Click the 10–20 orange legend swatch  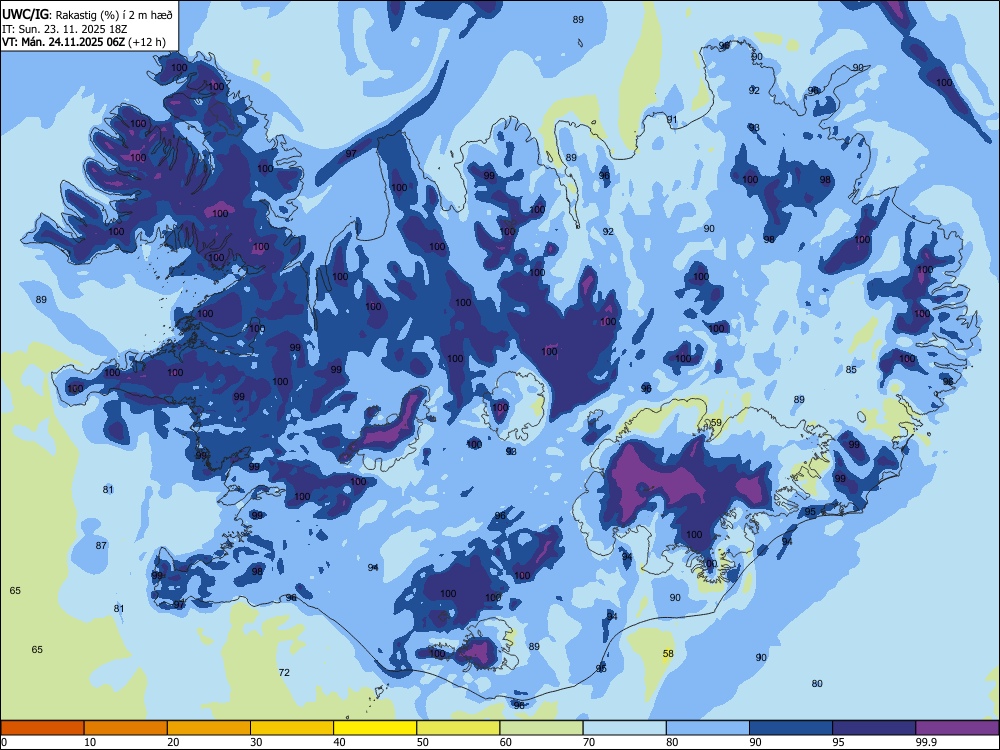(126, 728)
